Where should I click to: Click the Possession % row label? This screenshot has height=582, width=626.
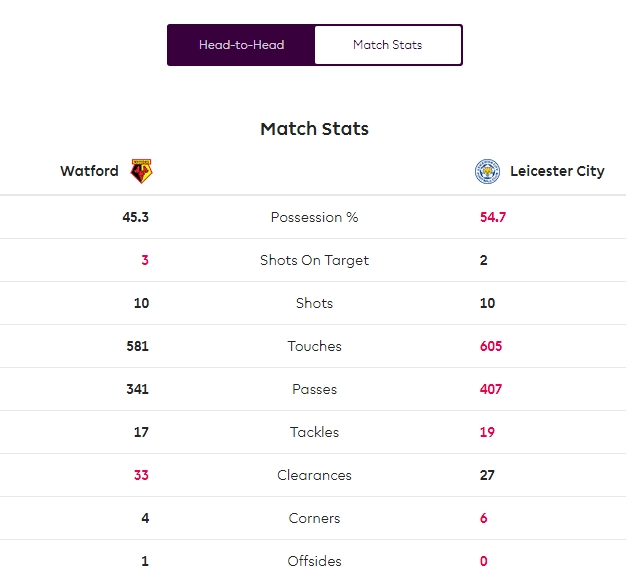coord(314,217)
